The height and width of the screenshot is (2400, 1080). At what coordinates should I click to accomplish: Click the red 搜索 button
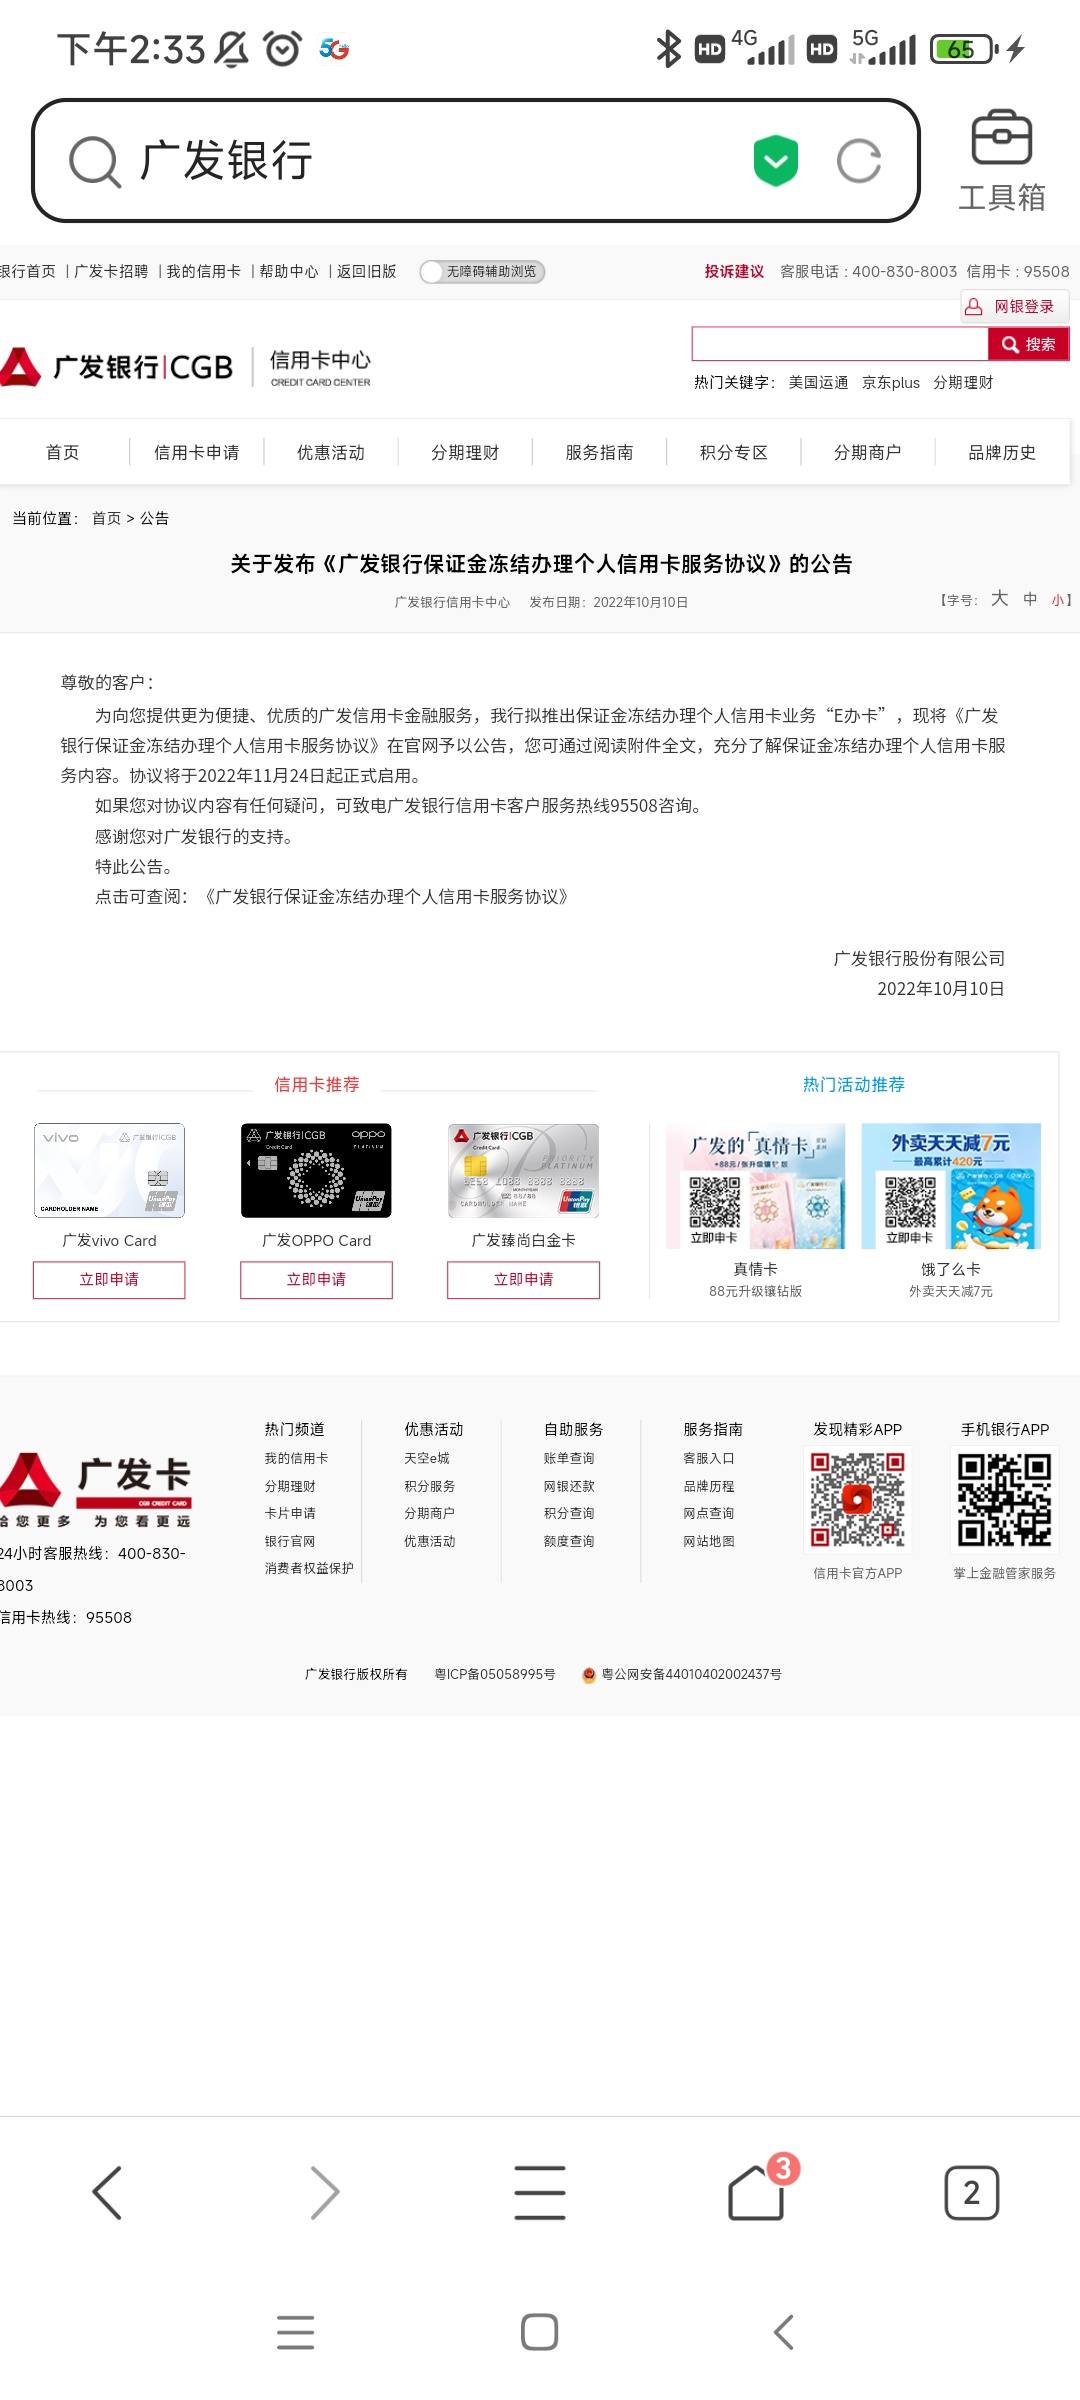pos(1029,344)
